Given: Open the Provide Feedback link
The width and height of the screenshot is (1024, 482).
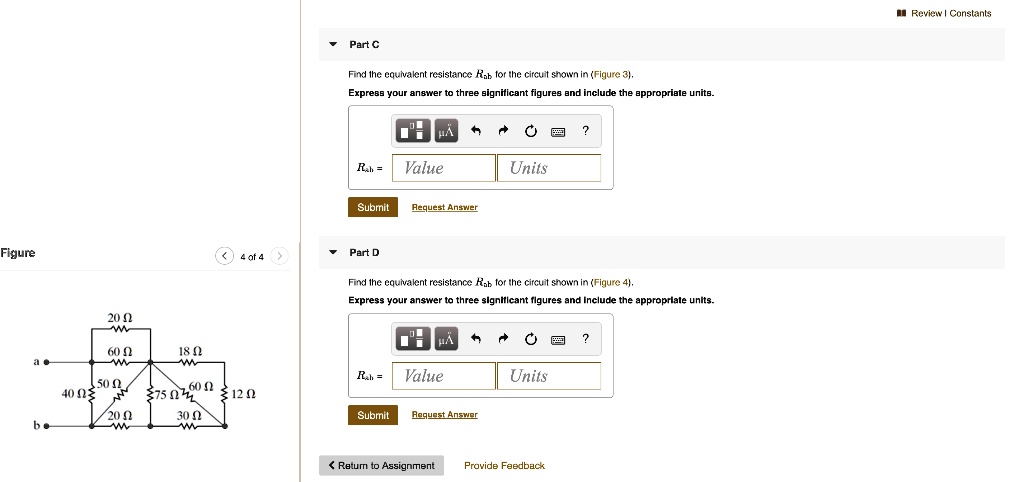Looking at the screenshot, I should [x=504, y=466].
